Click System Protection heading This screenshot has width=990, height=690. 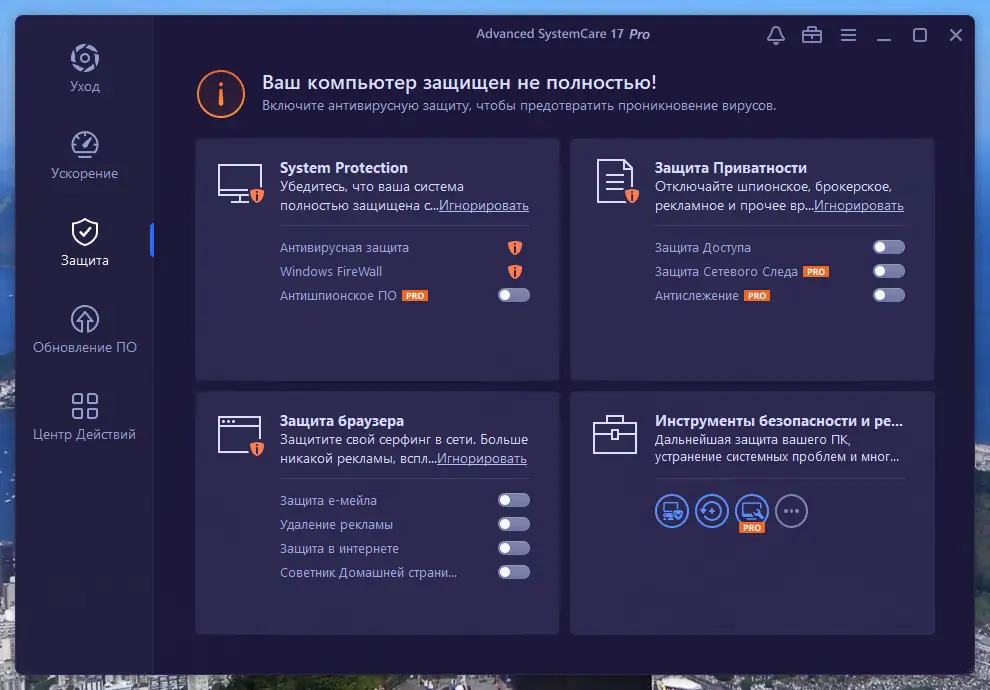click(344, 168)
